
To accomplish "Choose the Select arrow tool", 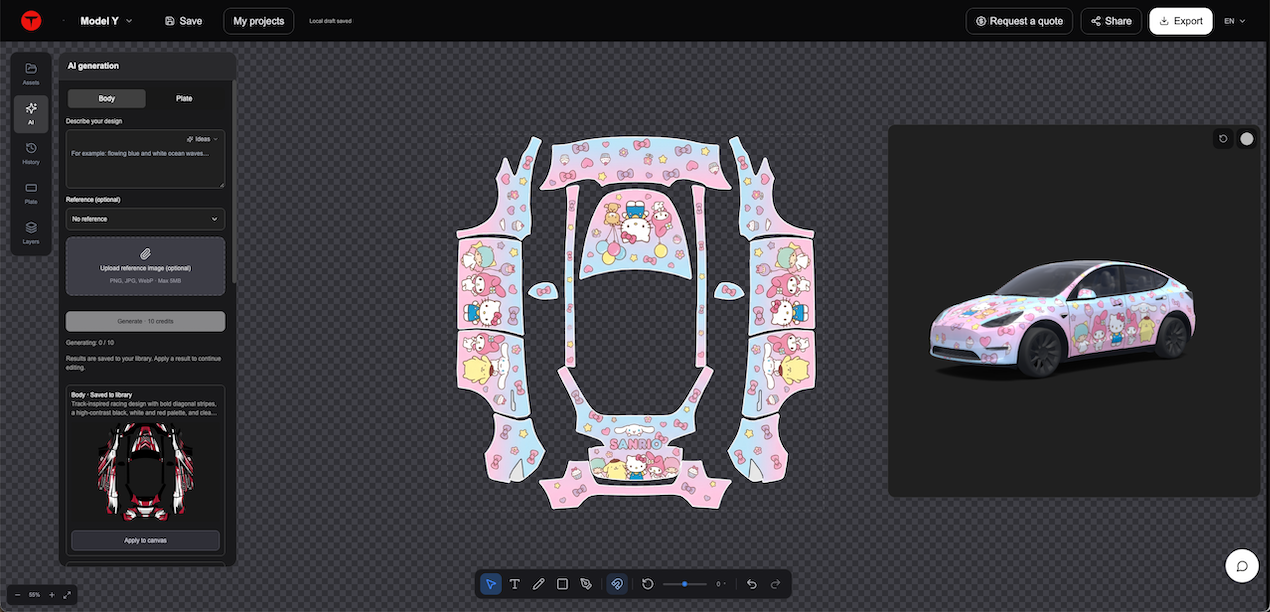I will click(x=491, y=584).
